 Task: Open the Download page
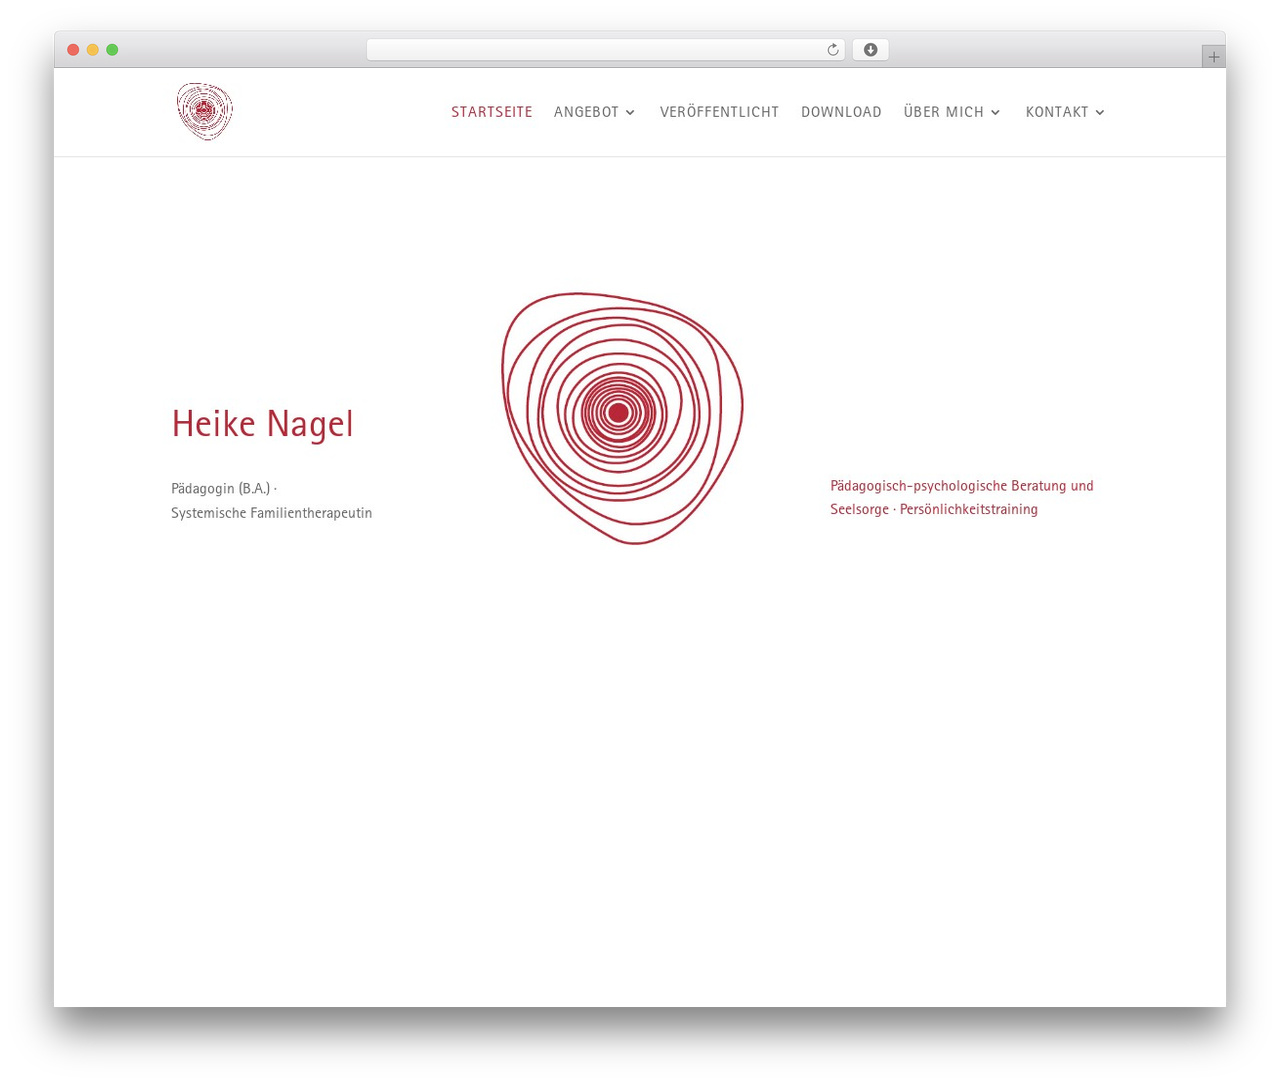pos(841,112)
